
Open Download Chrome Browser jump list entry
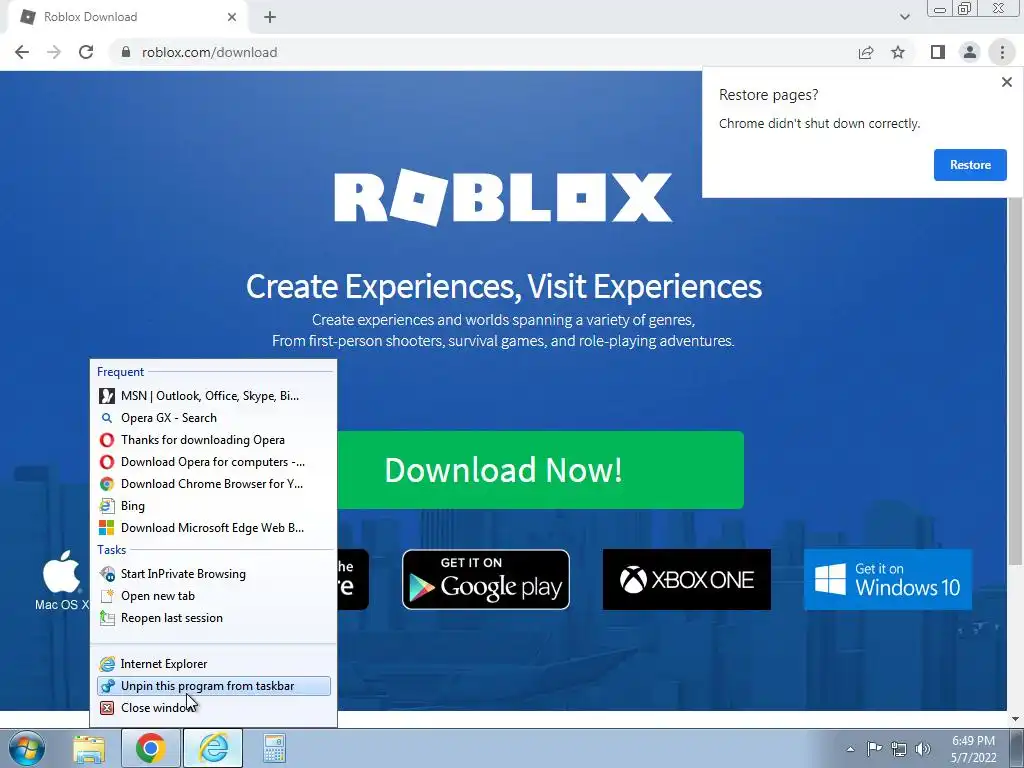tap(214, 484)
